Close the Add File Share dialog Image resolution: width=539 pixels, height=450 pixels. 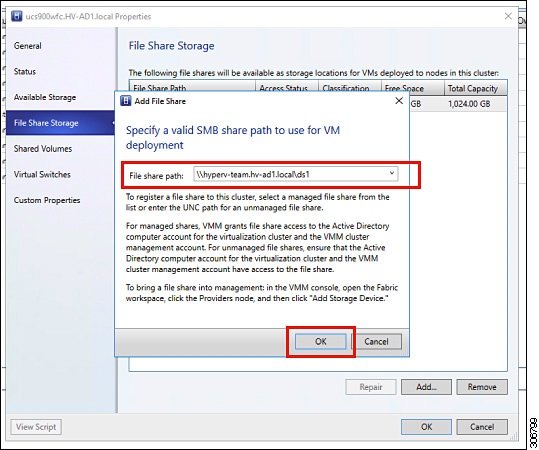[399, 101]
